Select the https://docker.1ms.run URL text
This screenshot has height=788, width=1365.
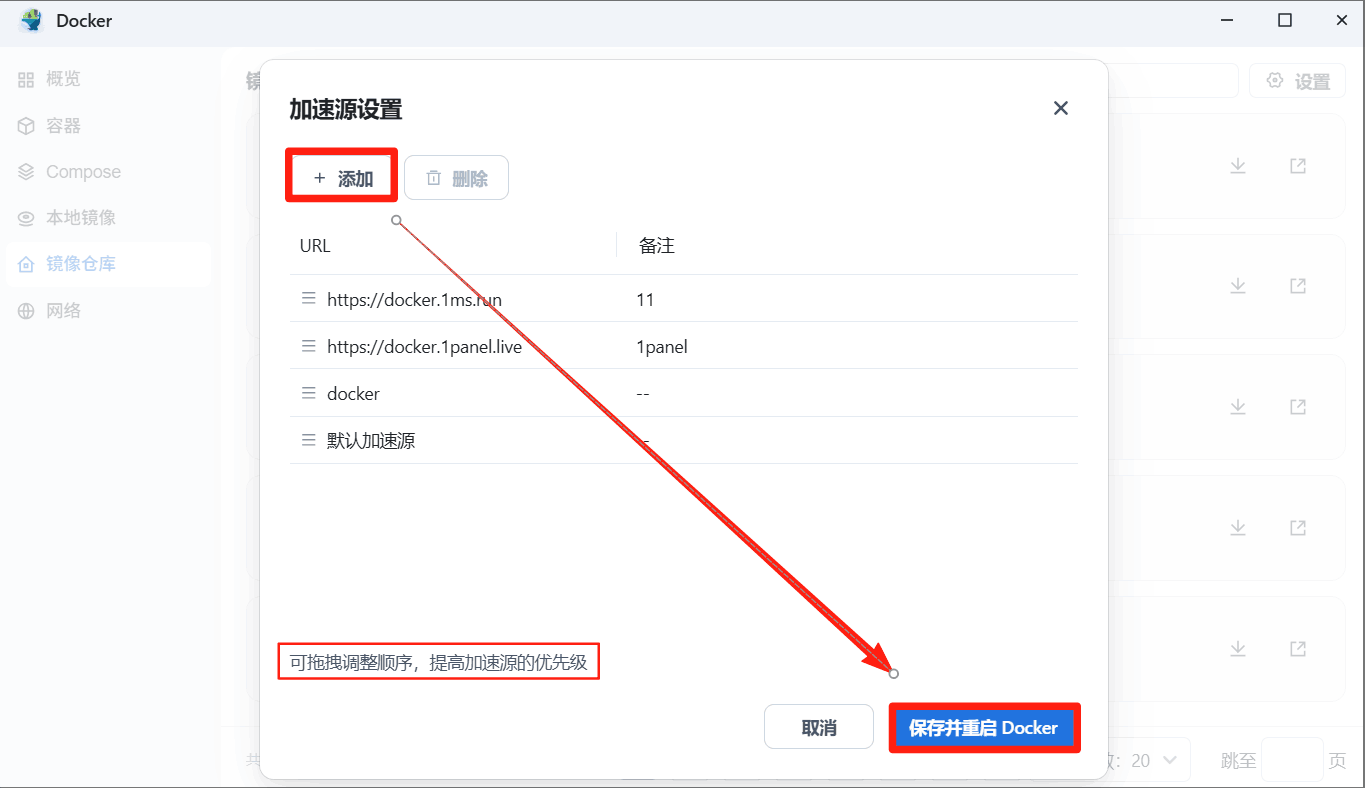click(x=414, y=299)
